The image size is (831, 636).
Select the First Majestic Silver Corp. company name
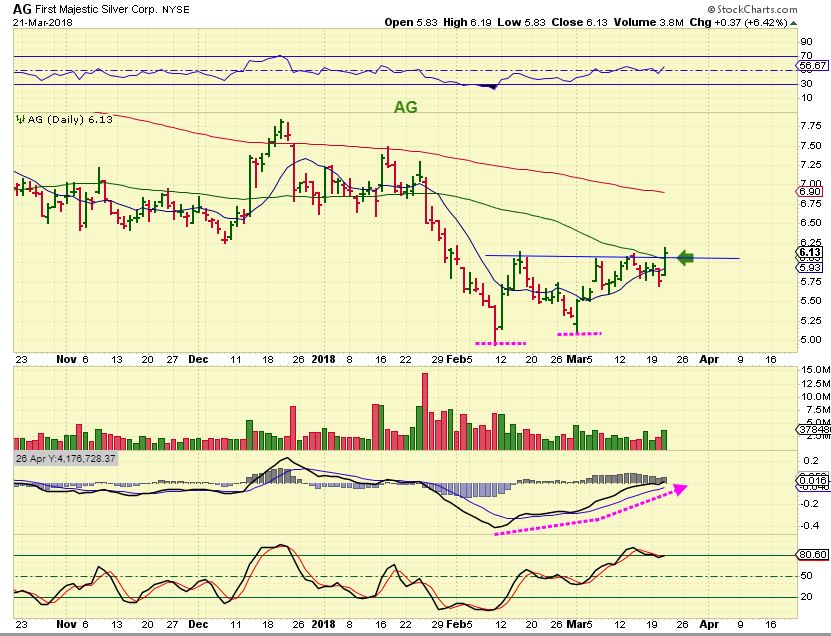(95, 10)
